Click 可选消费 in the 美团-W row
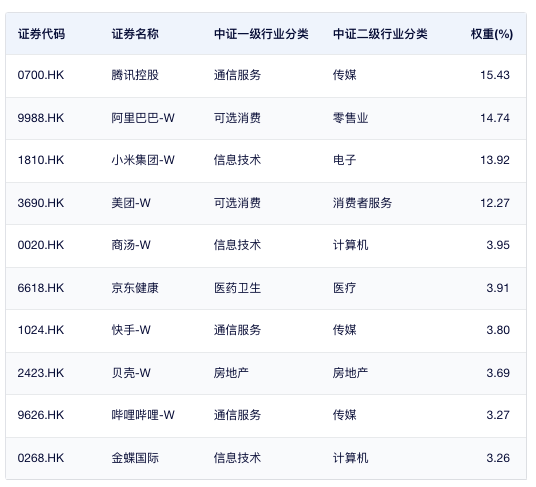The width and height of the screenshot is (536, 487). 238,203
